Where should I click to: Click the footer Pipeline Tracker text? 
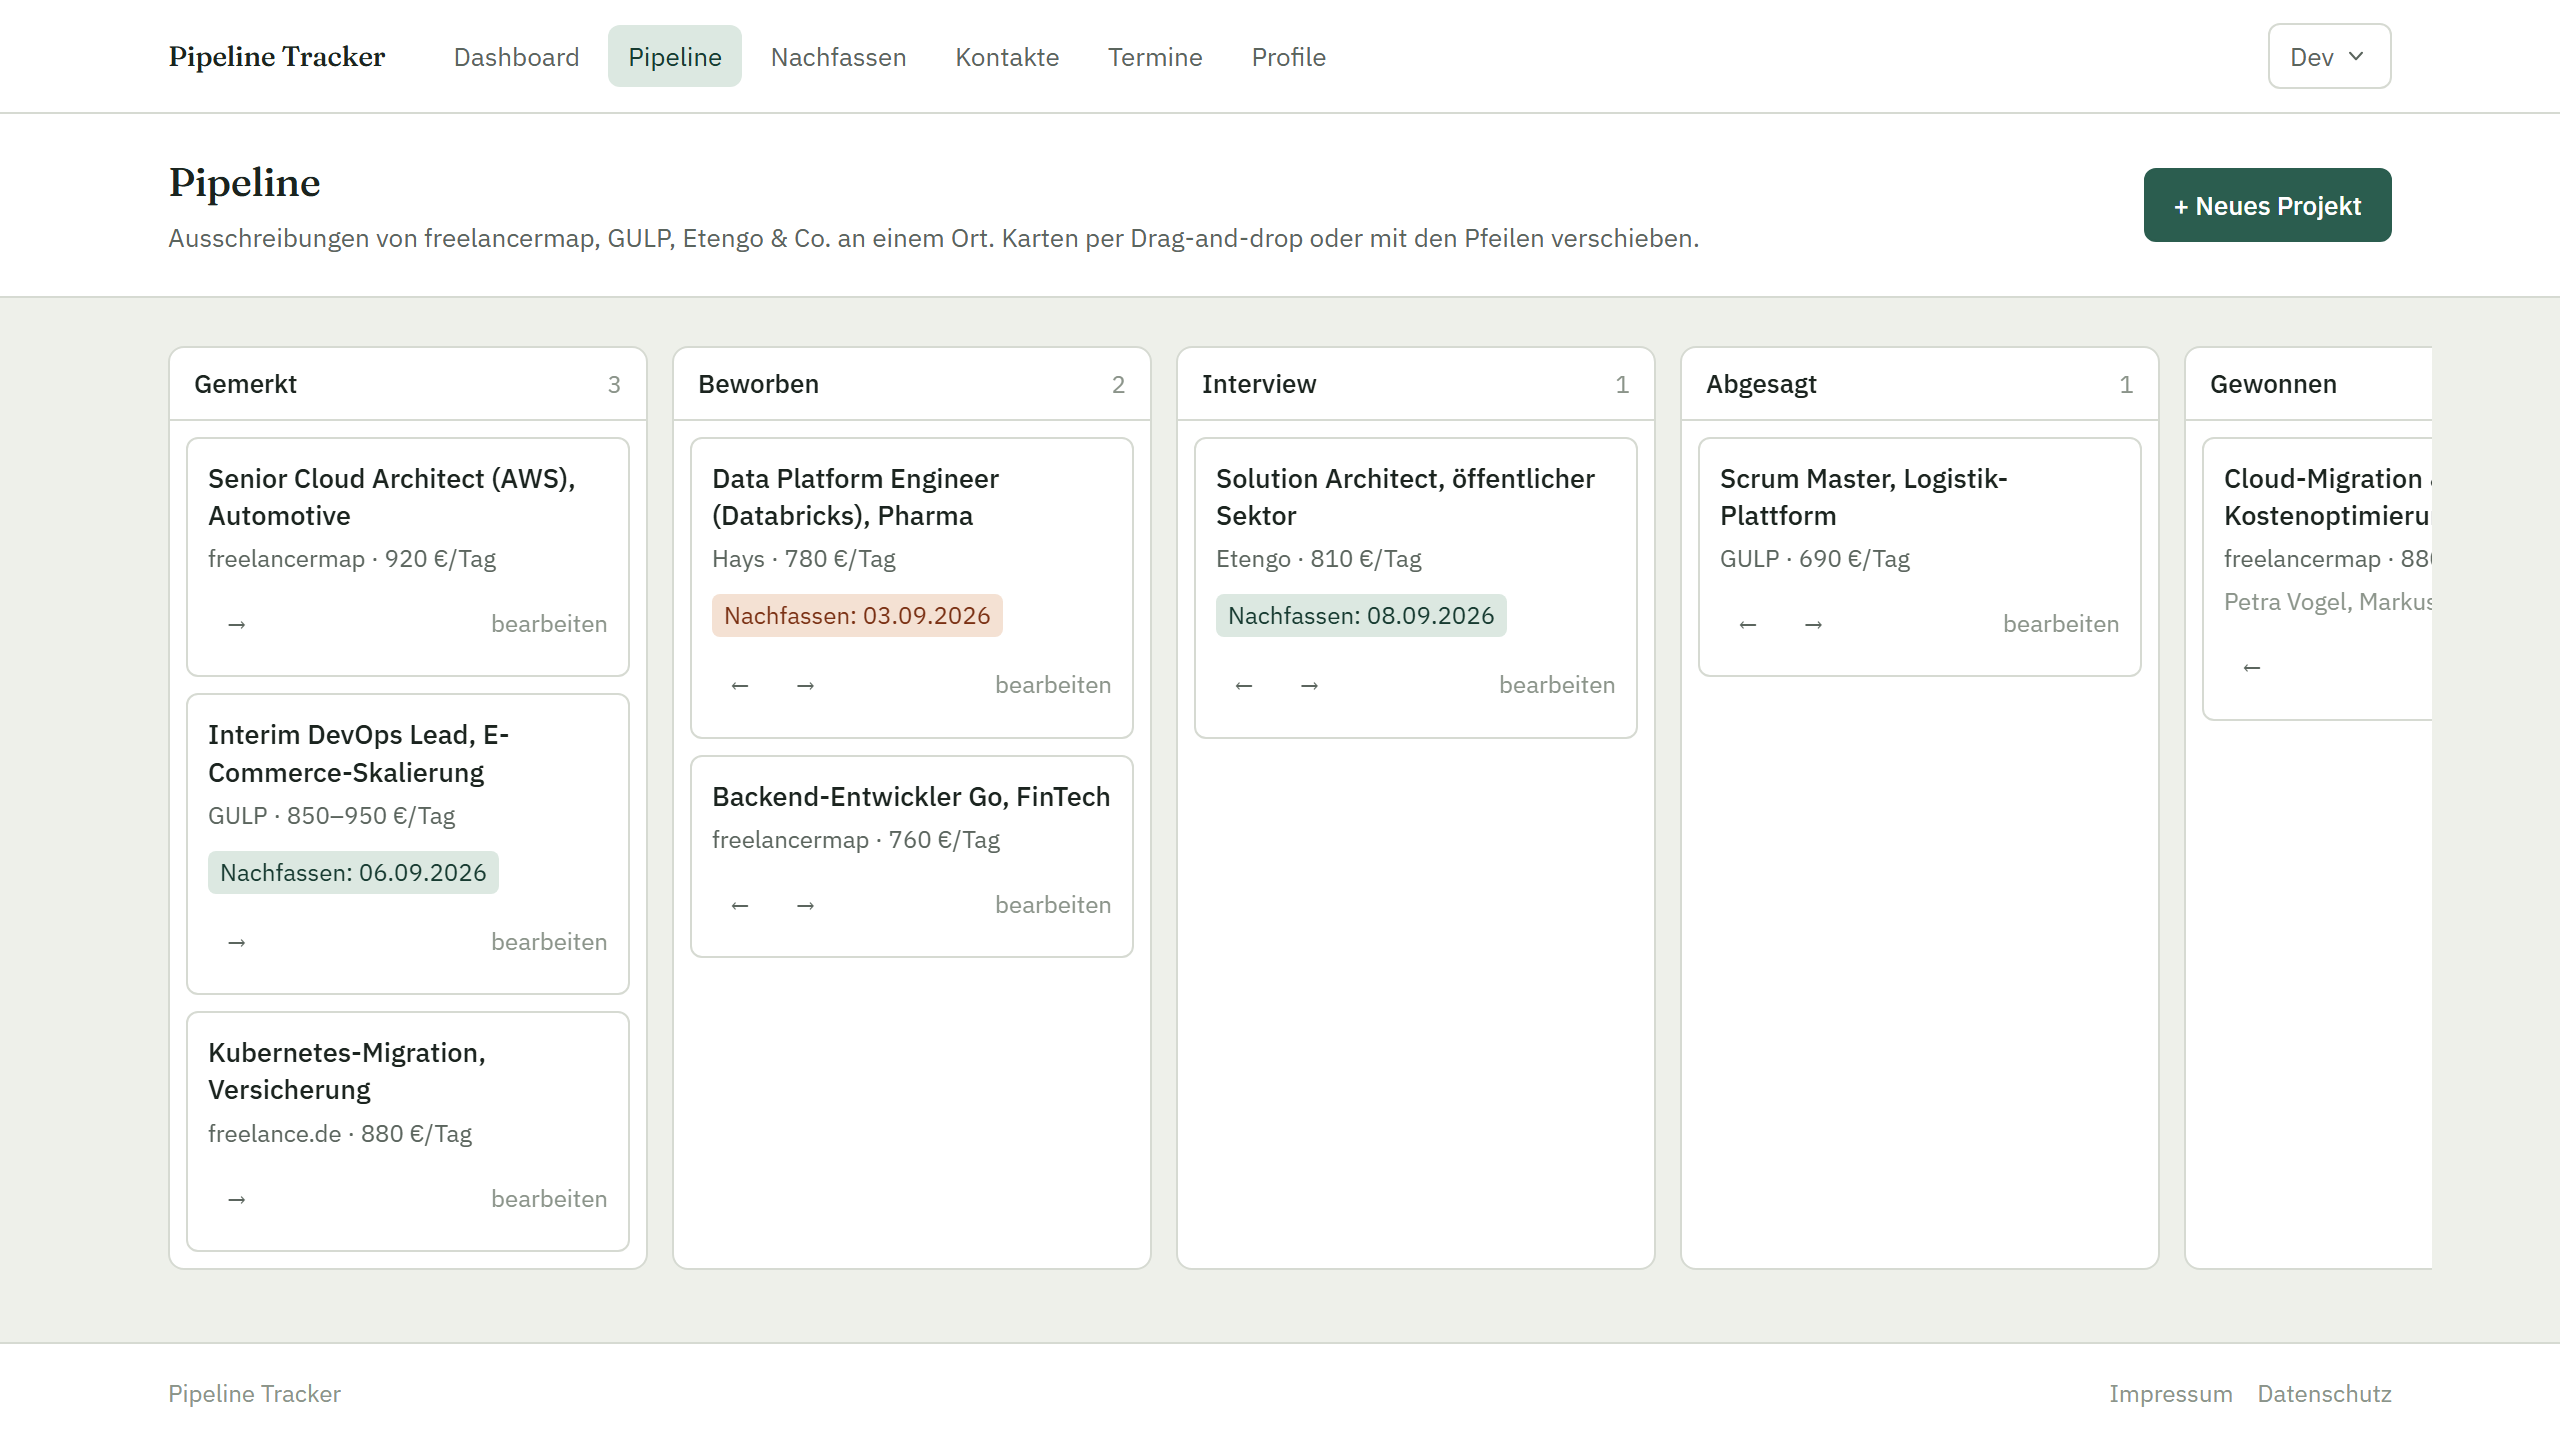click(x=254, y=1394)
